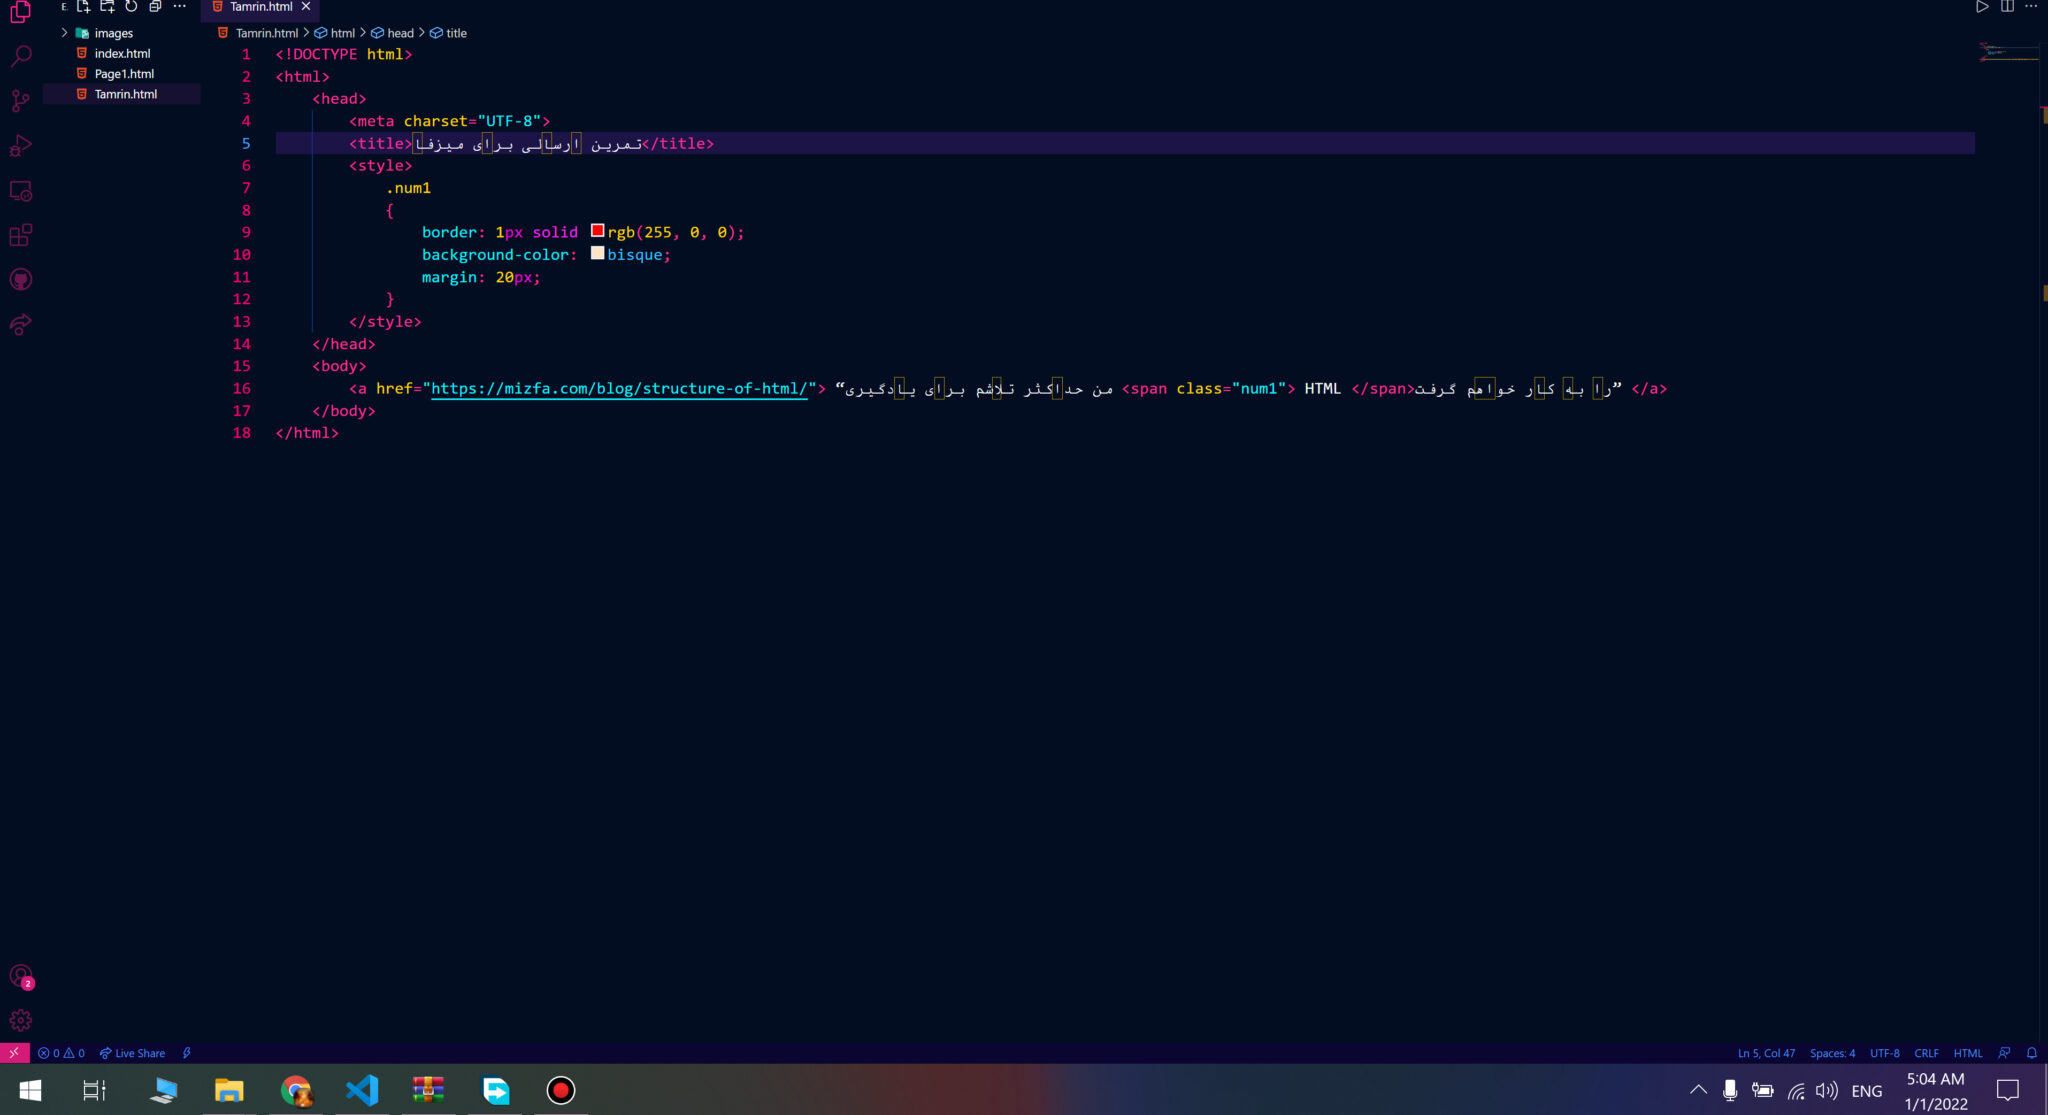Viewport: 2048px width, 1115px height.
Task: Click the bisque color swatch on line 10
Action: point(597,253)
